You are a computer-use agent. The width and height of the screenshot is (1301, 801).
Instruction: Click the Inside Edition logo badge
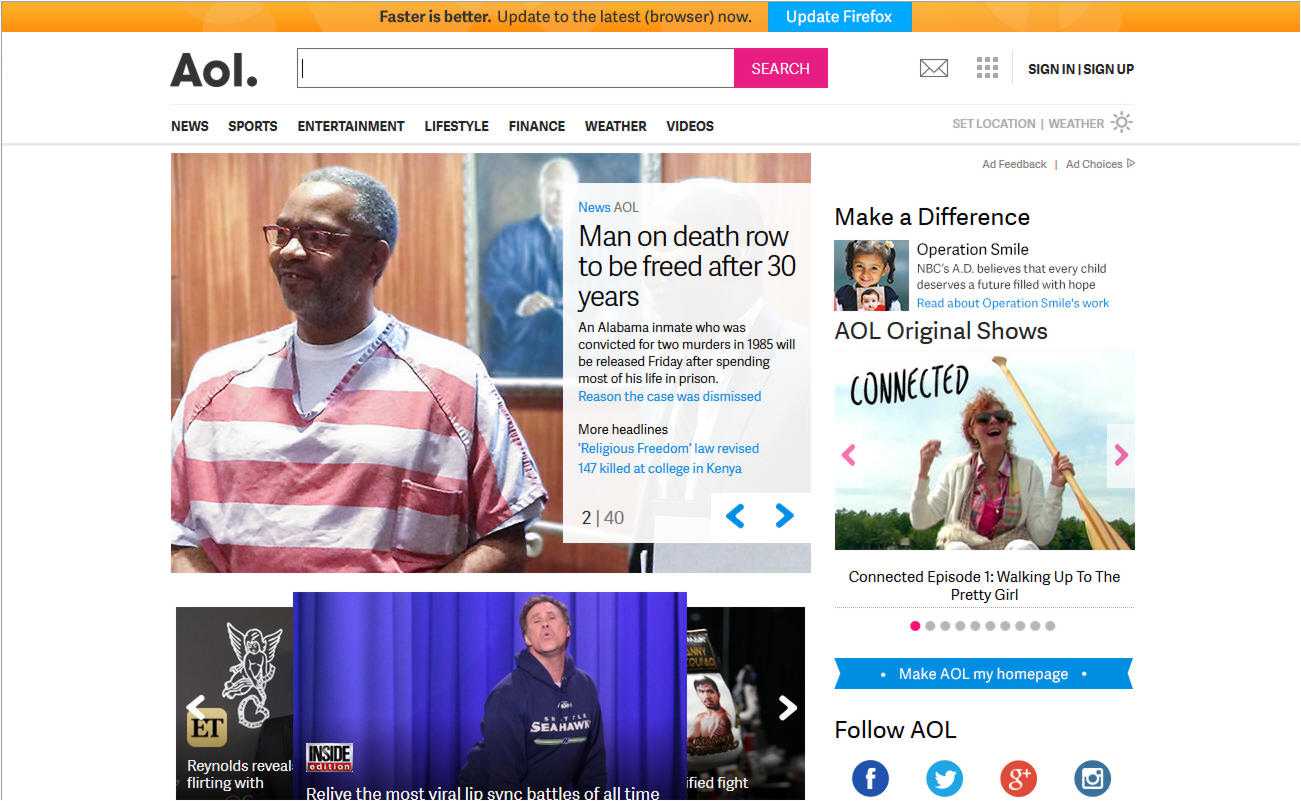[x=329, y=758]
